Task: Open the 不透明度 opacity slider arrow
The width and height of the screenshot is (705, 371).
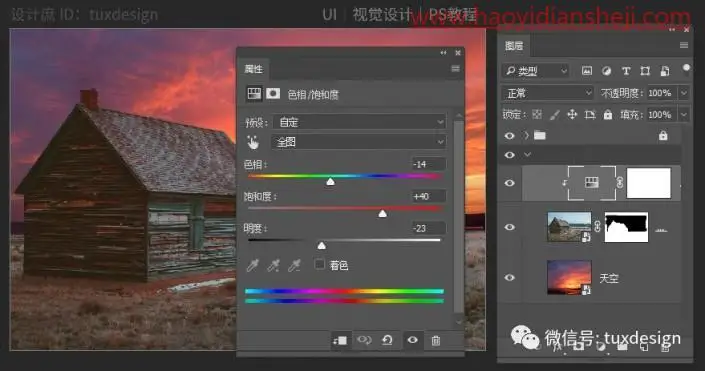Action: coord(683,93)
